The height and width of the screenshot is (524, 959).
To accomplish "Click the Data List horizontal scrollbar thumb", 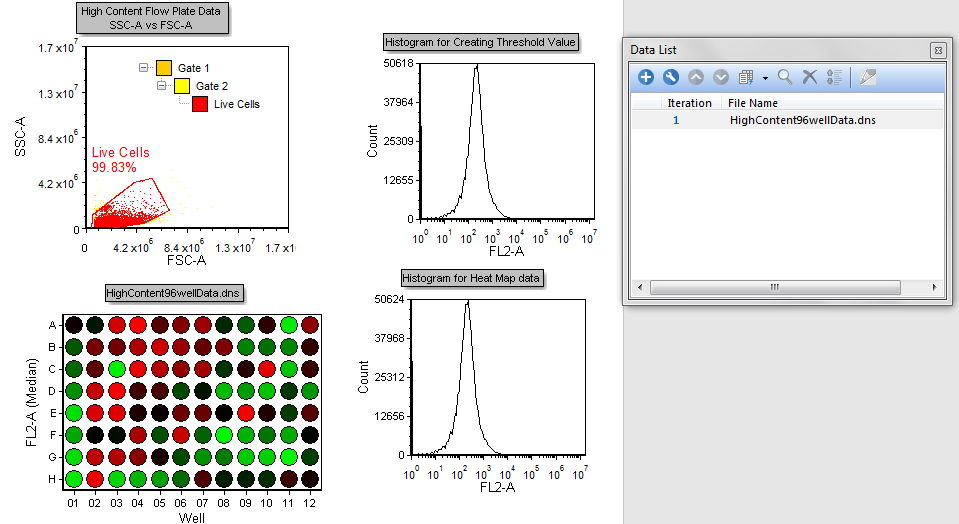I will click(773, 287).
